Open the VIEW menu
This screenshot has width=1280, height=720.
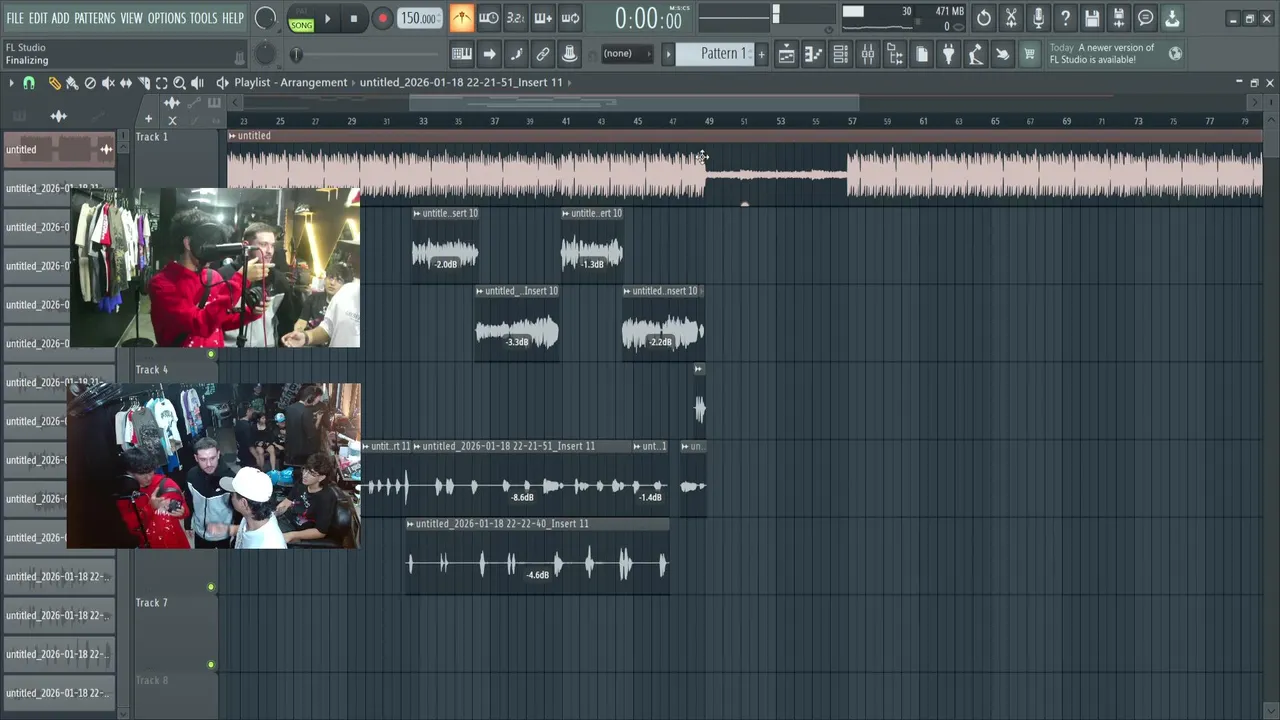click(132, 18)
